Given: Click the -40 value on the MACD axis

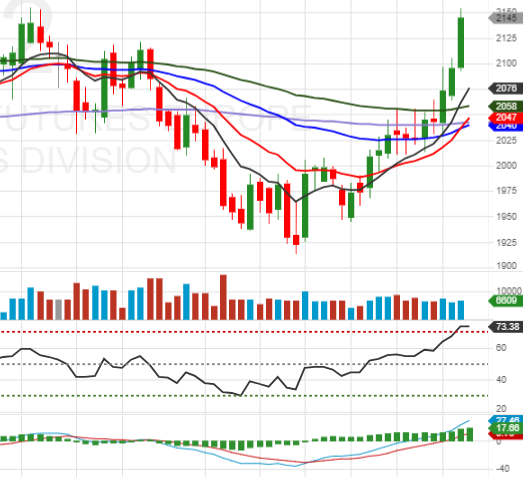Looking at the screenshot, I should pos(503,469).
